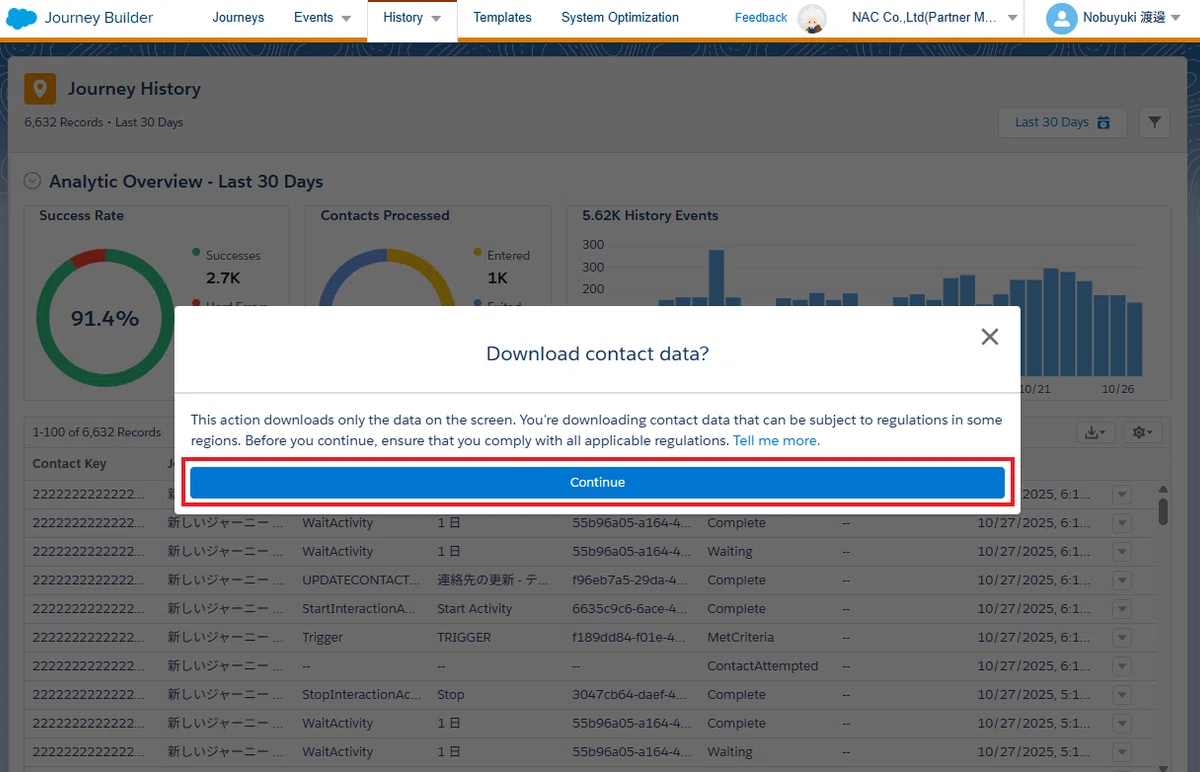Click the 91.4% success rate donut chart
This screenshot has height=772, width=1200.
point(104,319)
